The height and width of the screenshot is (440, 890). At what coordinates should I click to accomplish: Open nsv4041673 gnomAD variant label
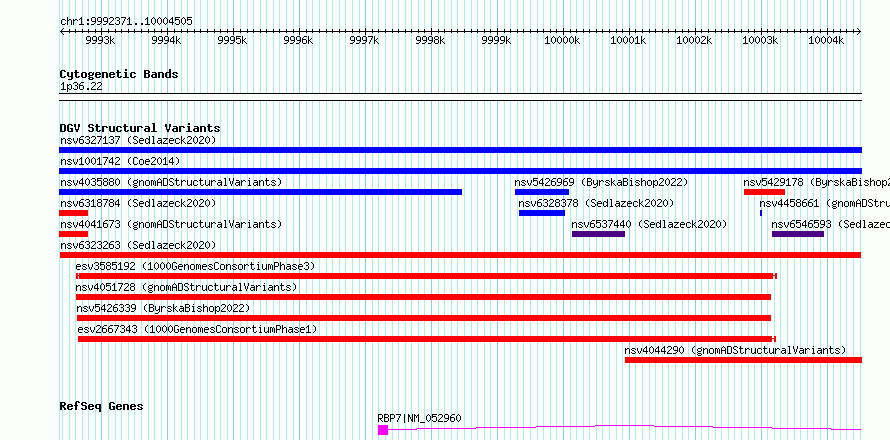[x=171, y=224]
